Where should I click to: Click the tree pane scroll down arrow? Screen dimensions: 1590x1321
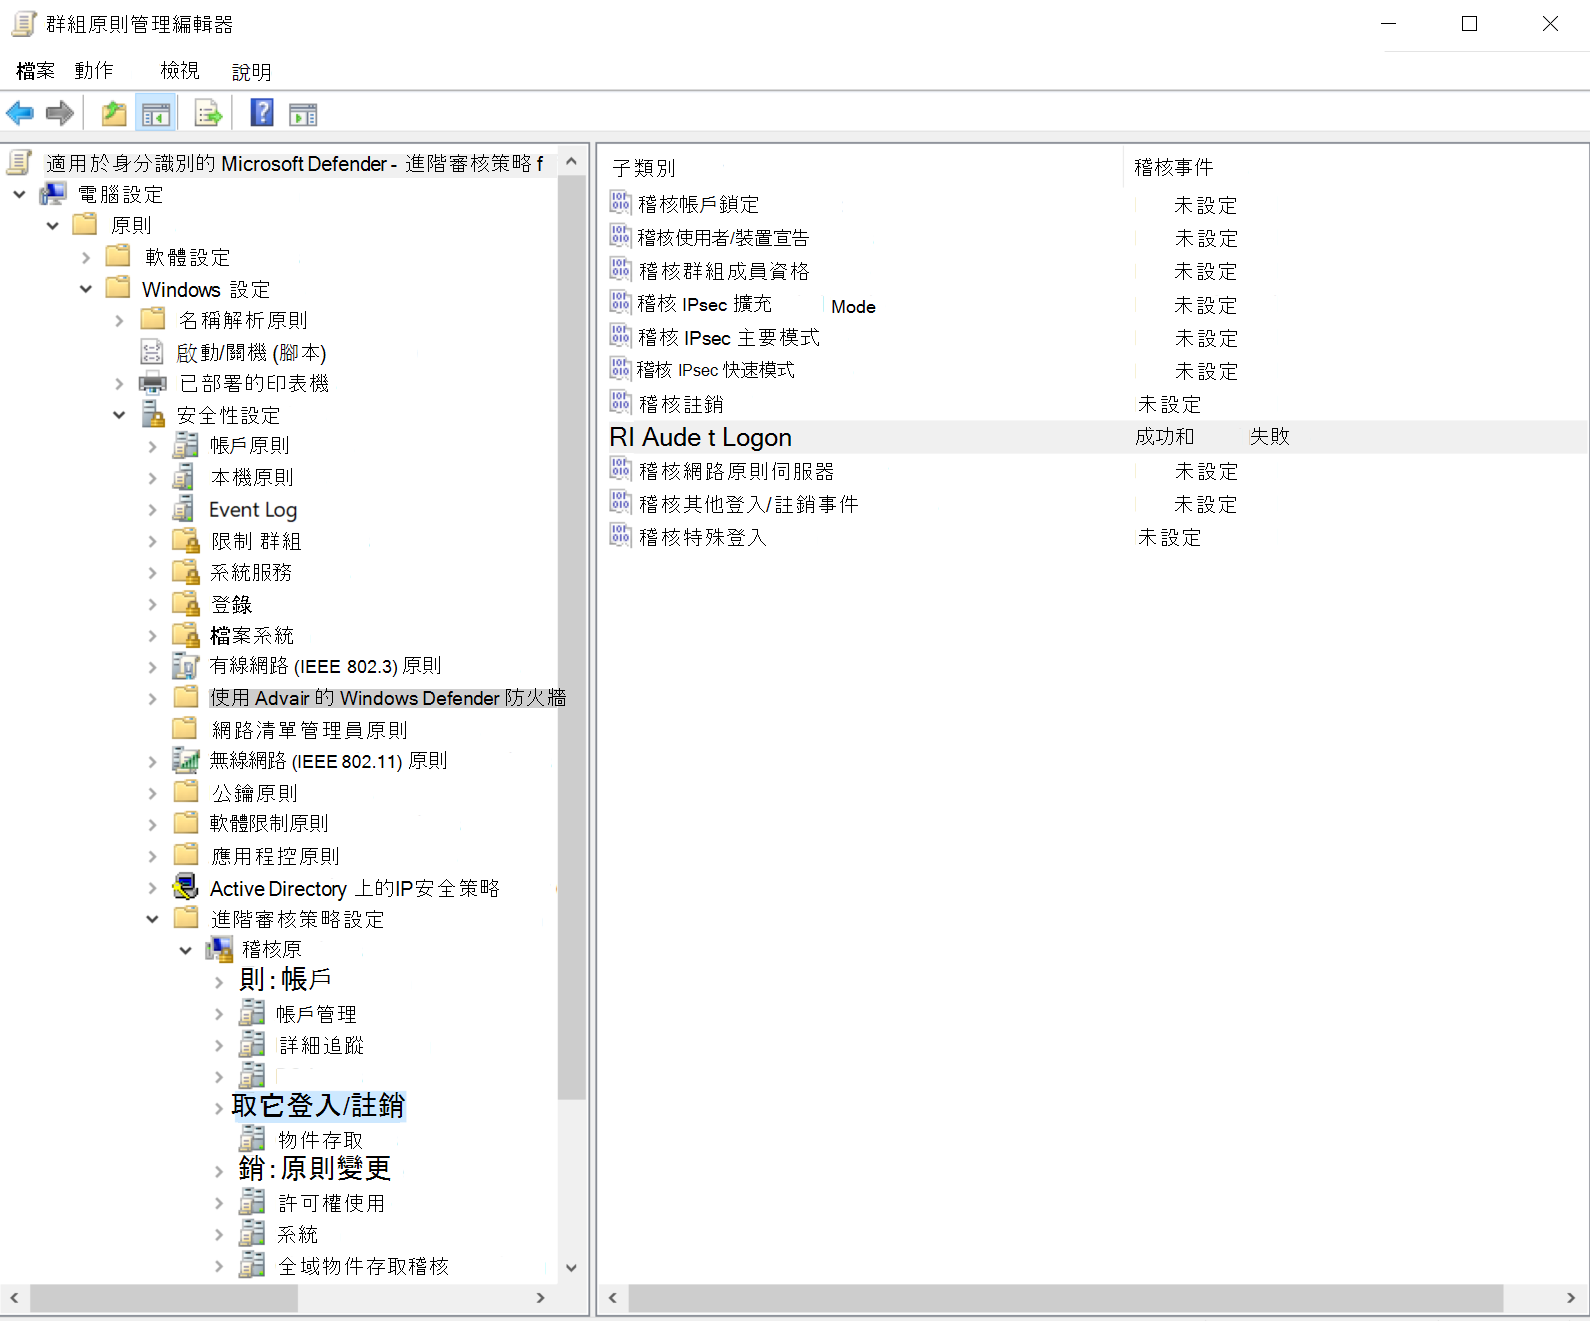[x=572, y=1267]
